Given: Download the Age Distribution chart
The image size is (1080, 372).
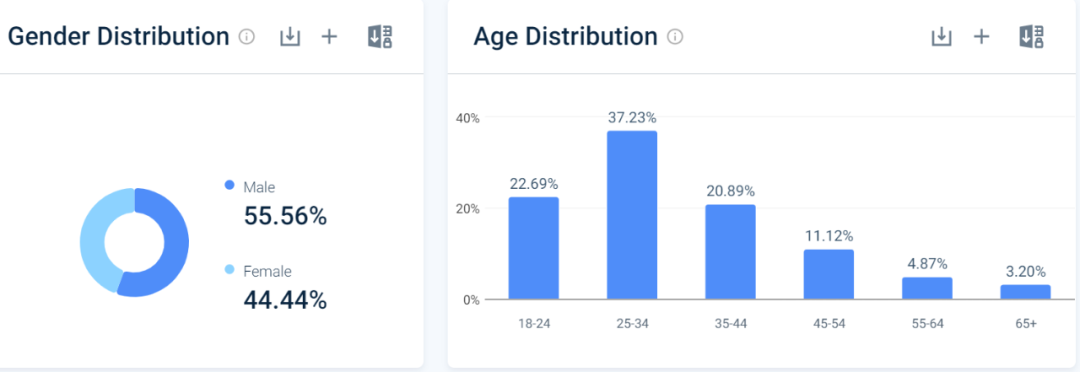Looking at the screenshot, I should [x=942, y=37].
